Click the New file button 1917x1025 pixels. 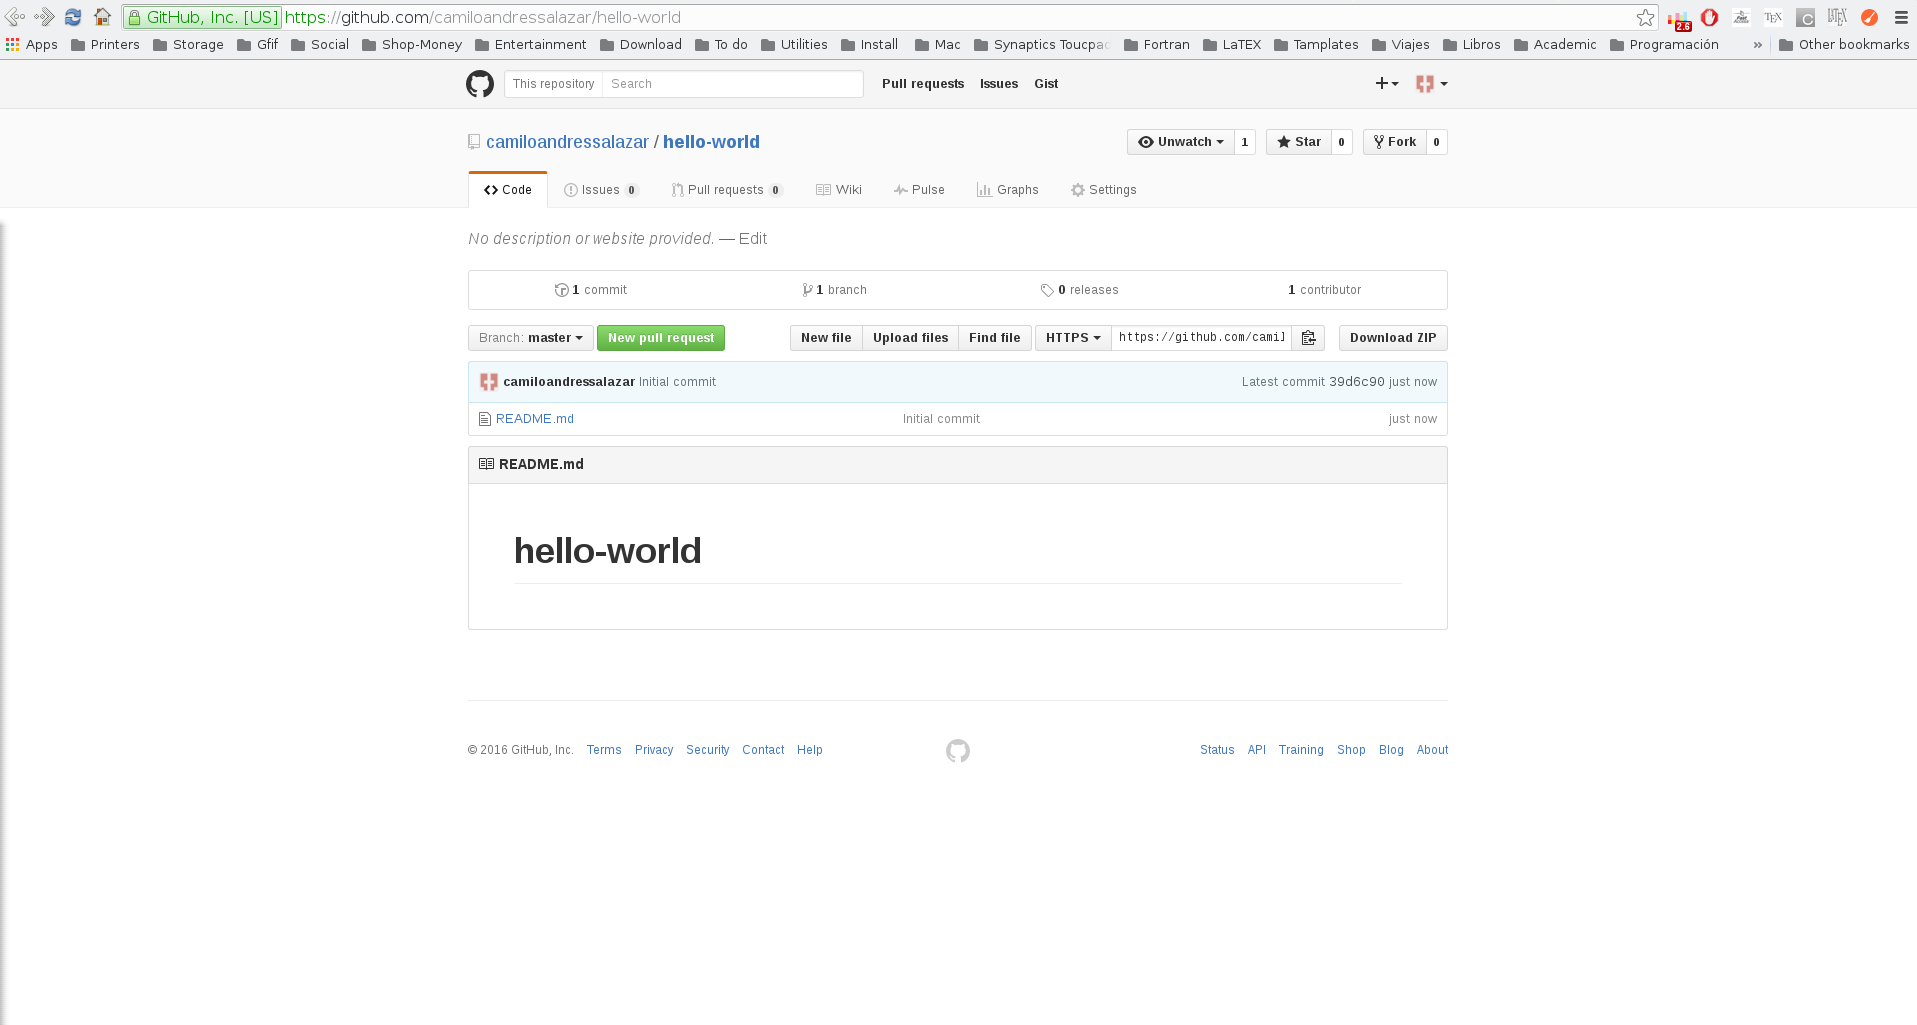click(x=826, y=338)
